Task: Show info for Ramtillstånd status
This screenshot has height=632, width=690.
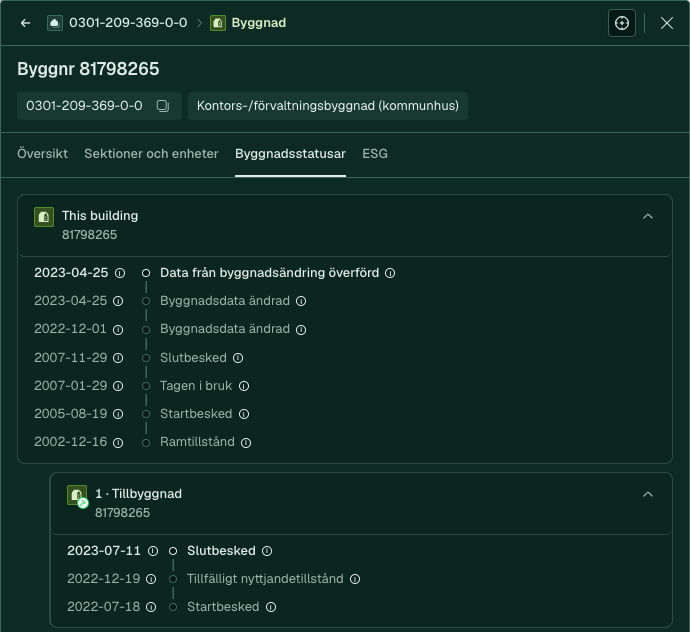Action: point(246,443)
